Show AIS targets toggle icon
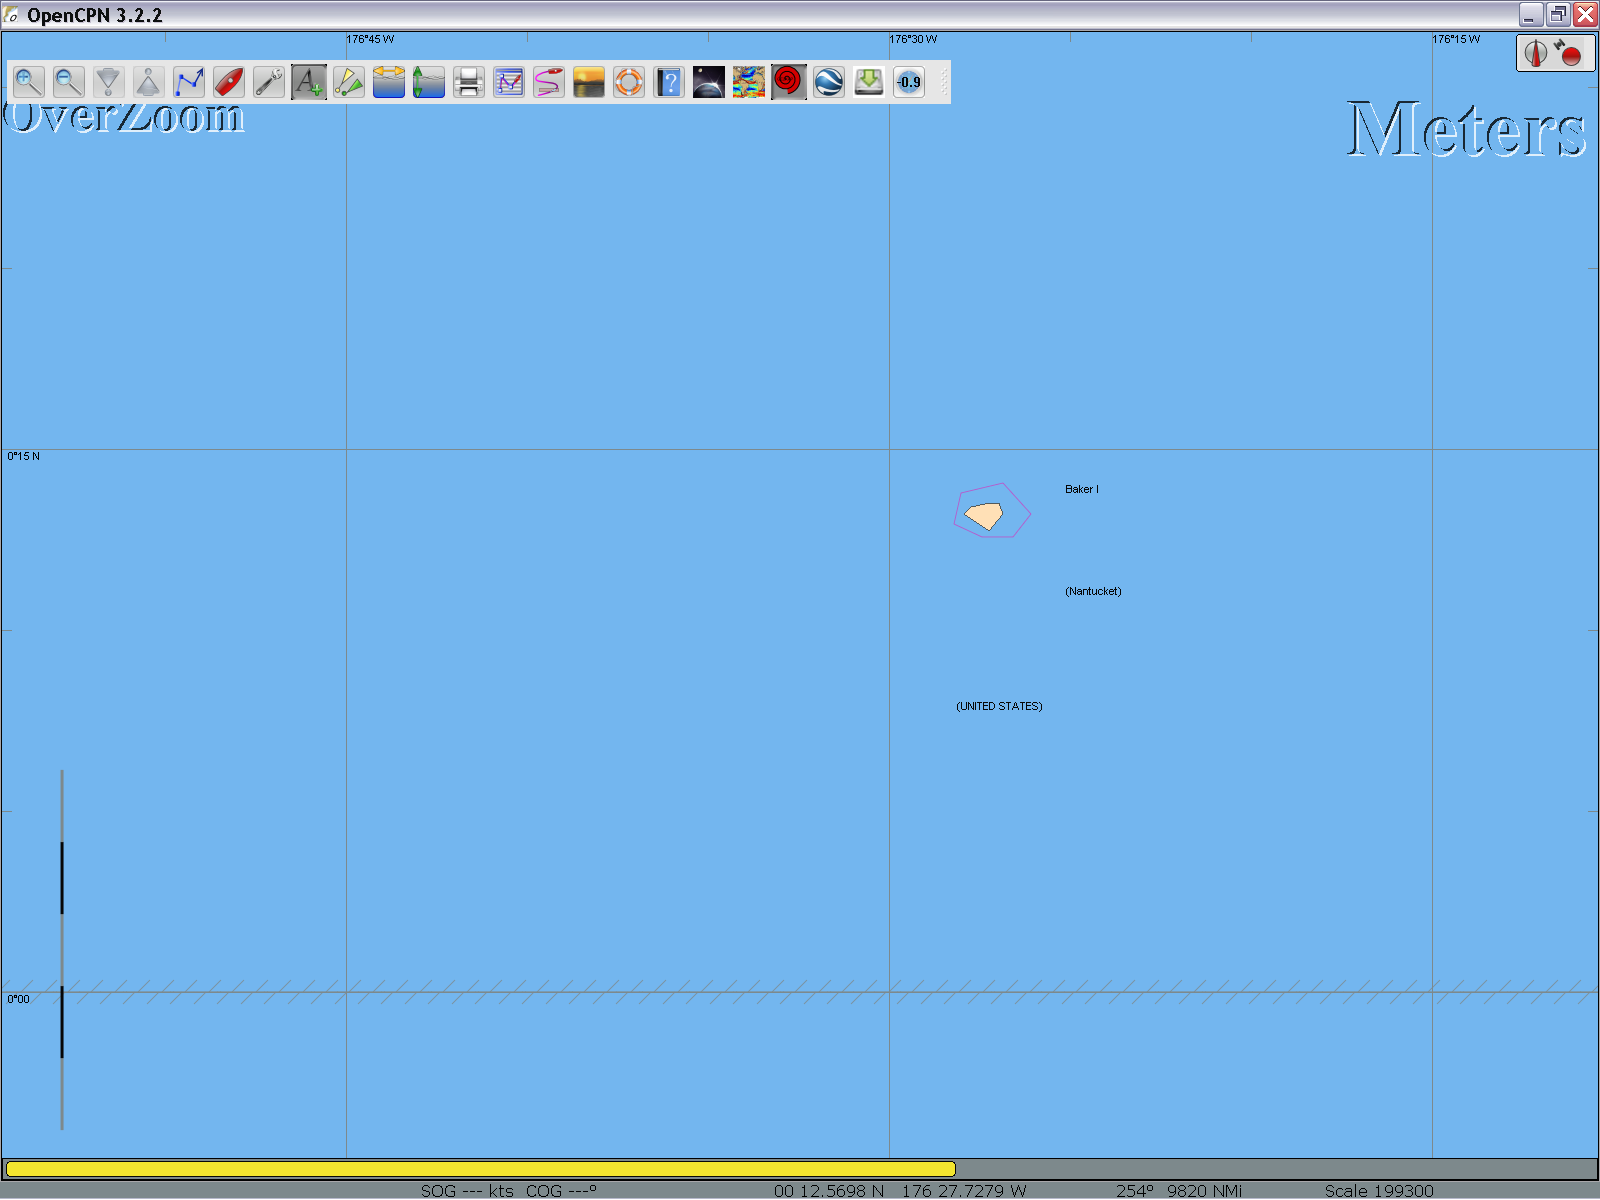The width and height of the screenshot is (1600, 1200). [x=349, y=82]
